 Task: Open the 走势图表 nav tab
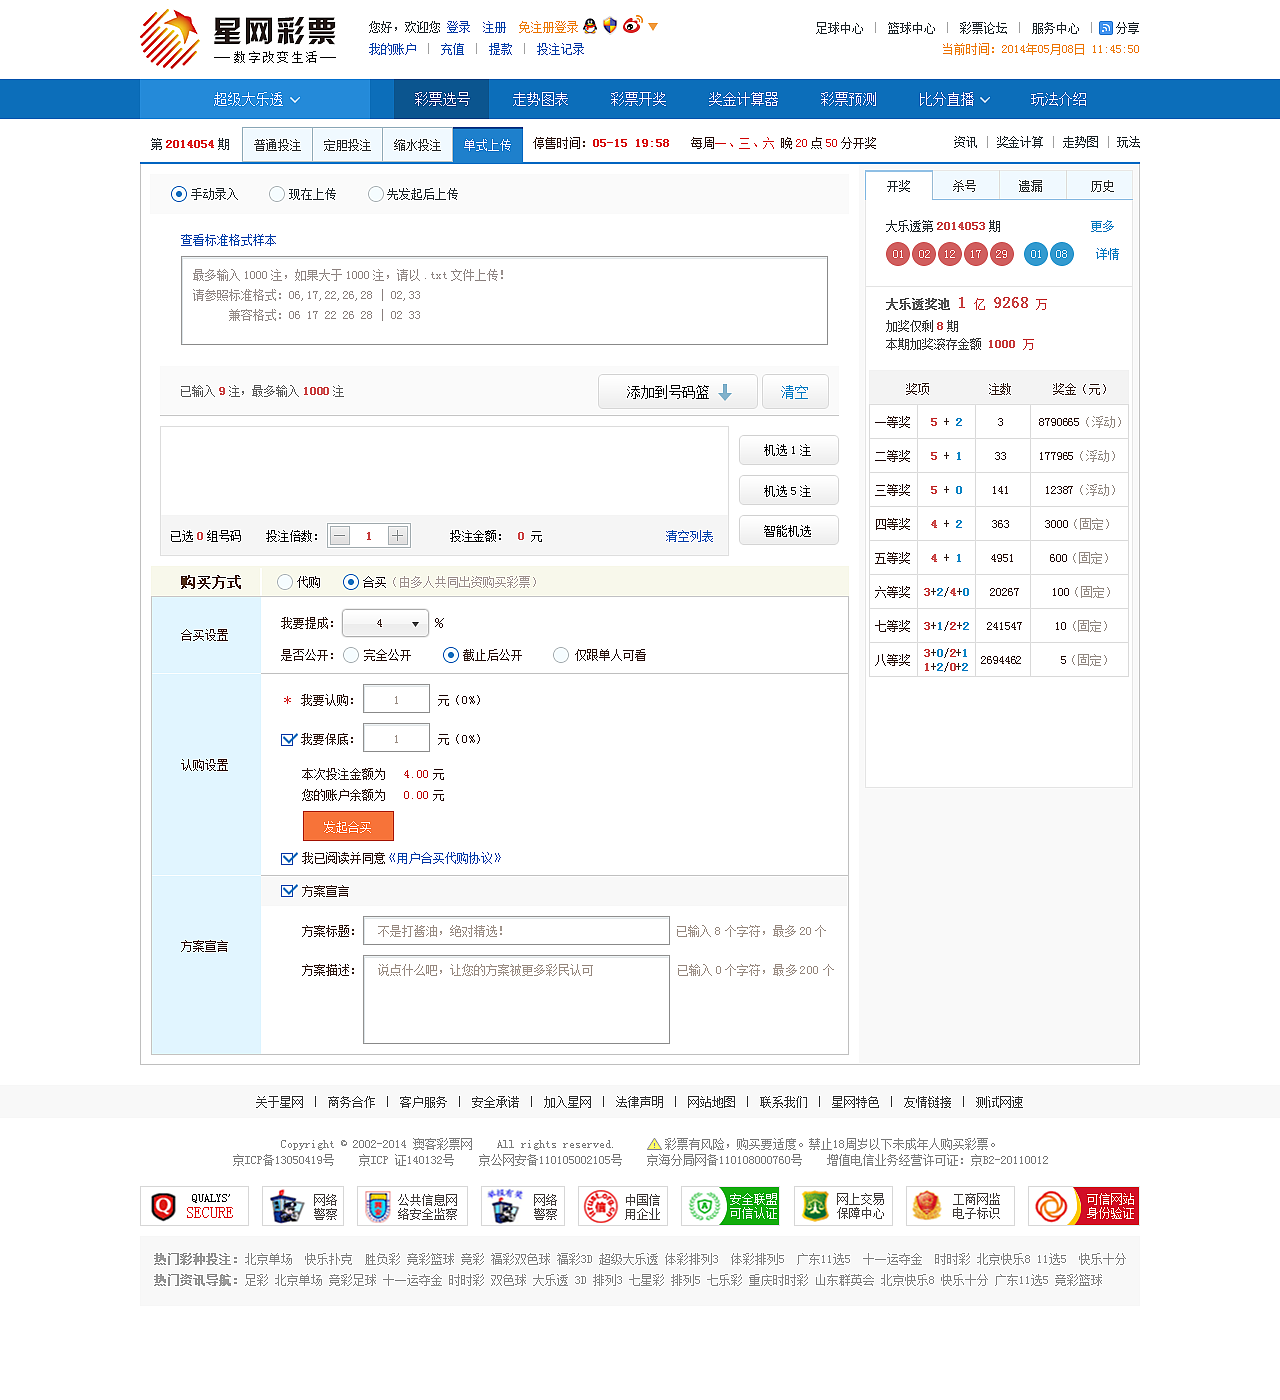tap(540, 99)
